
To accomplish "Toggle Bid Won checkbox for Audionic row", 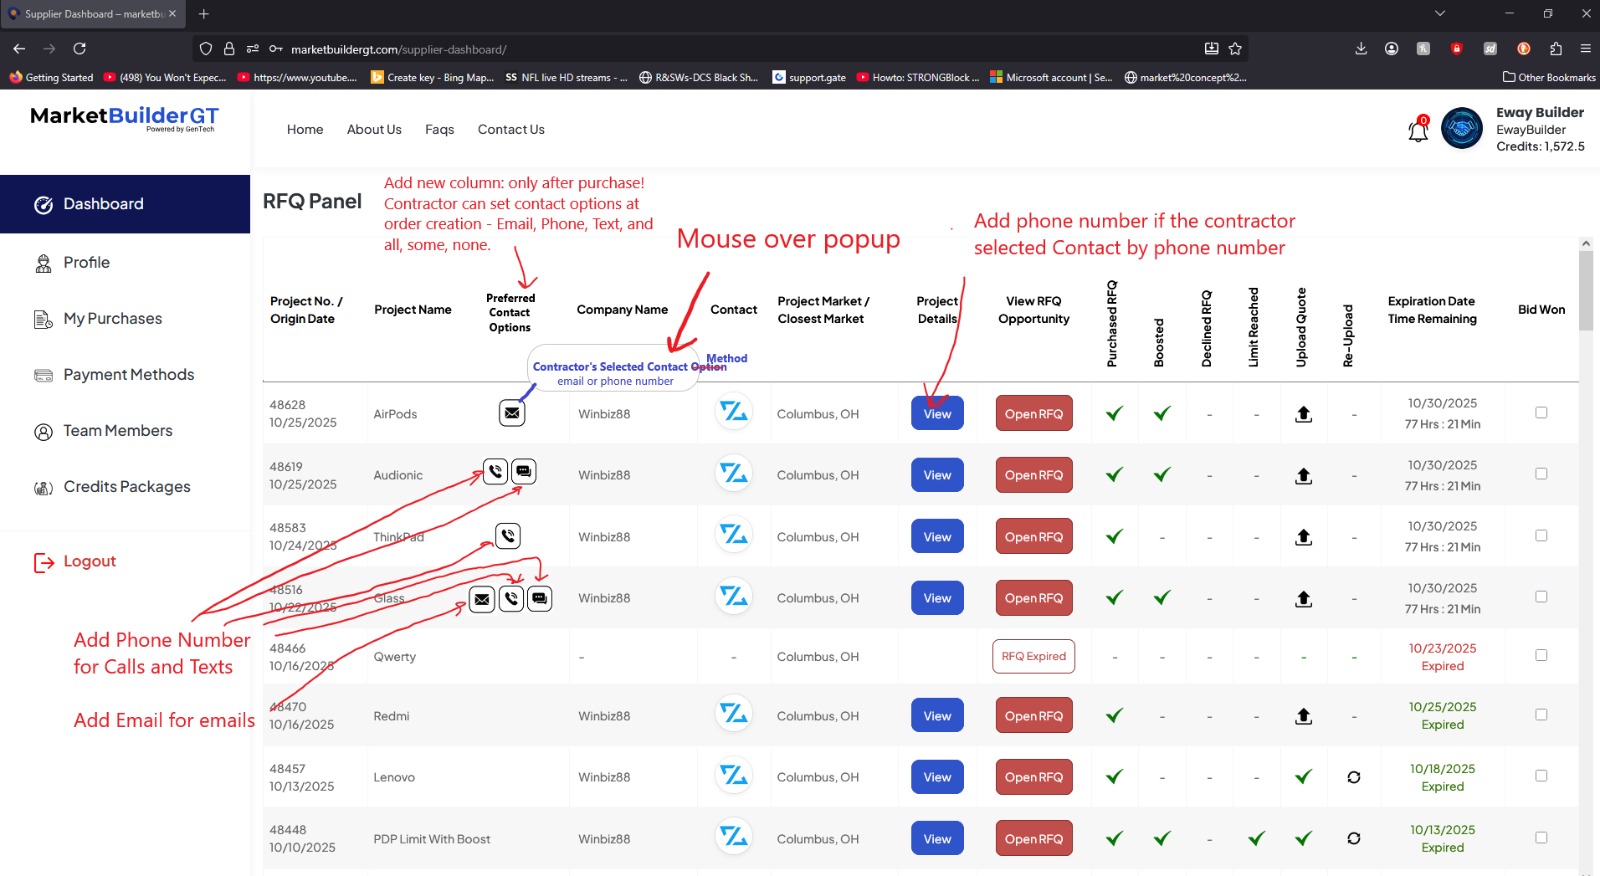I will coord(1541,474).
